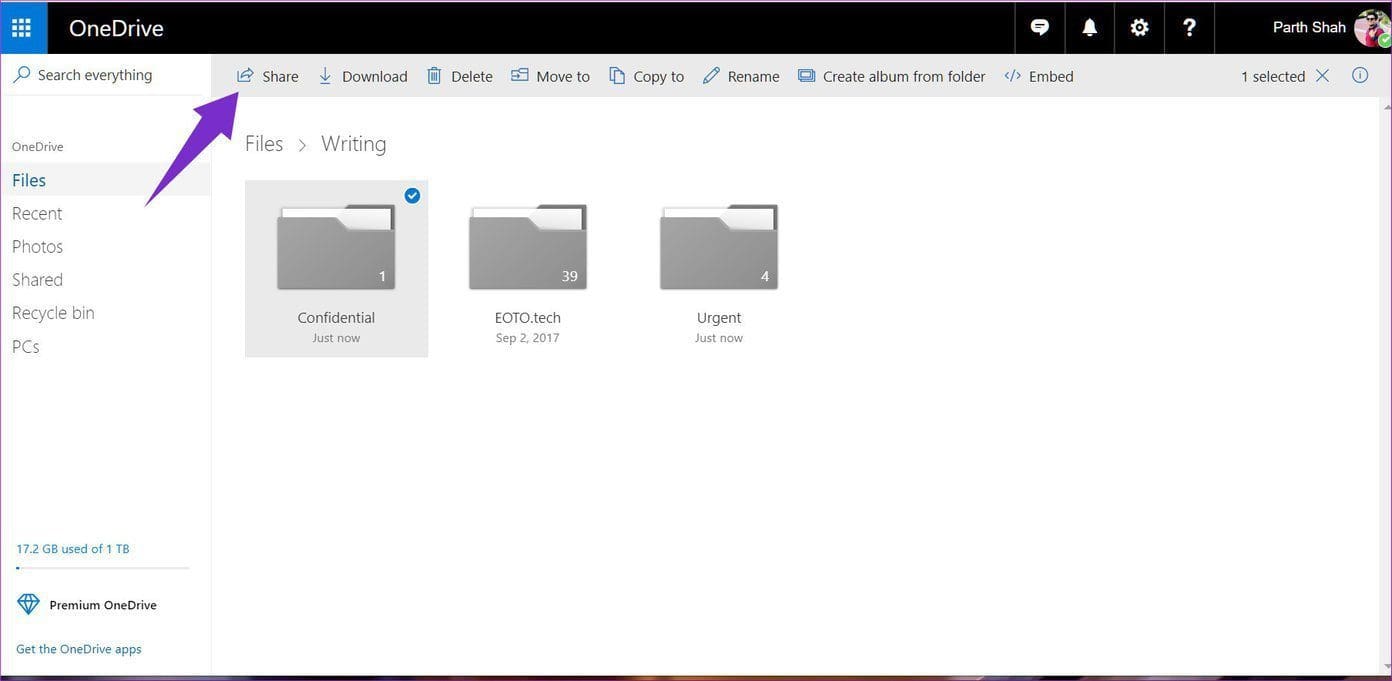Screen dimensions: 1392x681
Task: Click the search magnifier icon
Action: pyautogui.click(x=22, y=75)
